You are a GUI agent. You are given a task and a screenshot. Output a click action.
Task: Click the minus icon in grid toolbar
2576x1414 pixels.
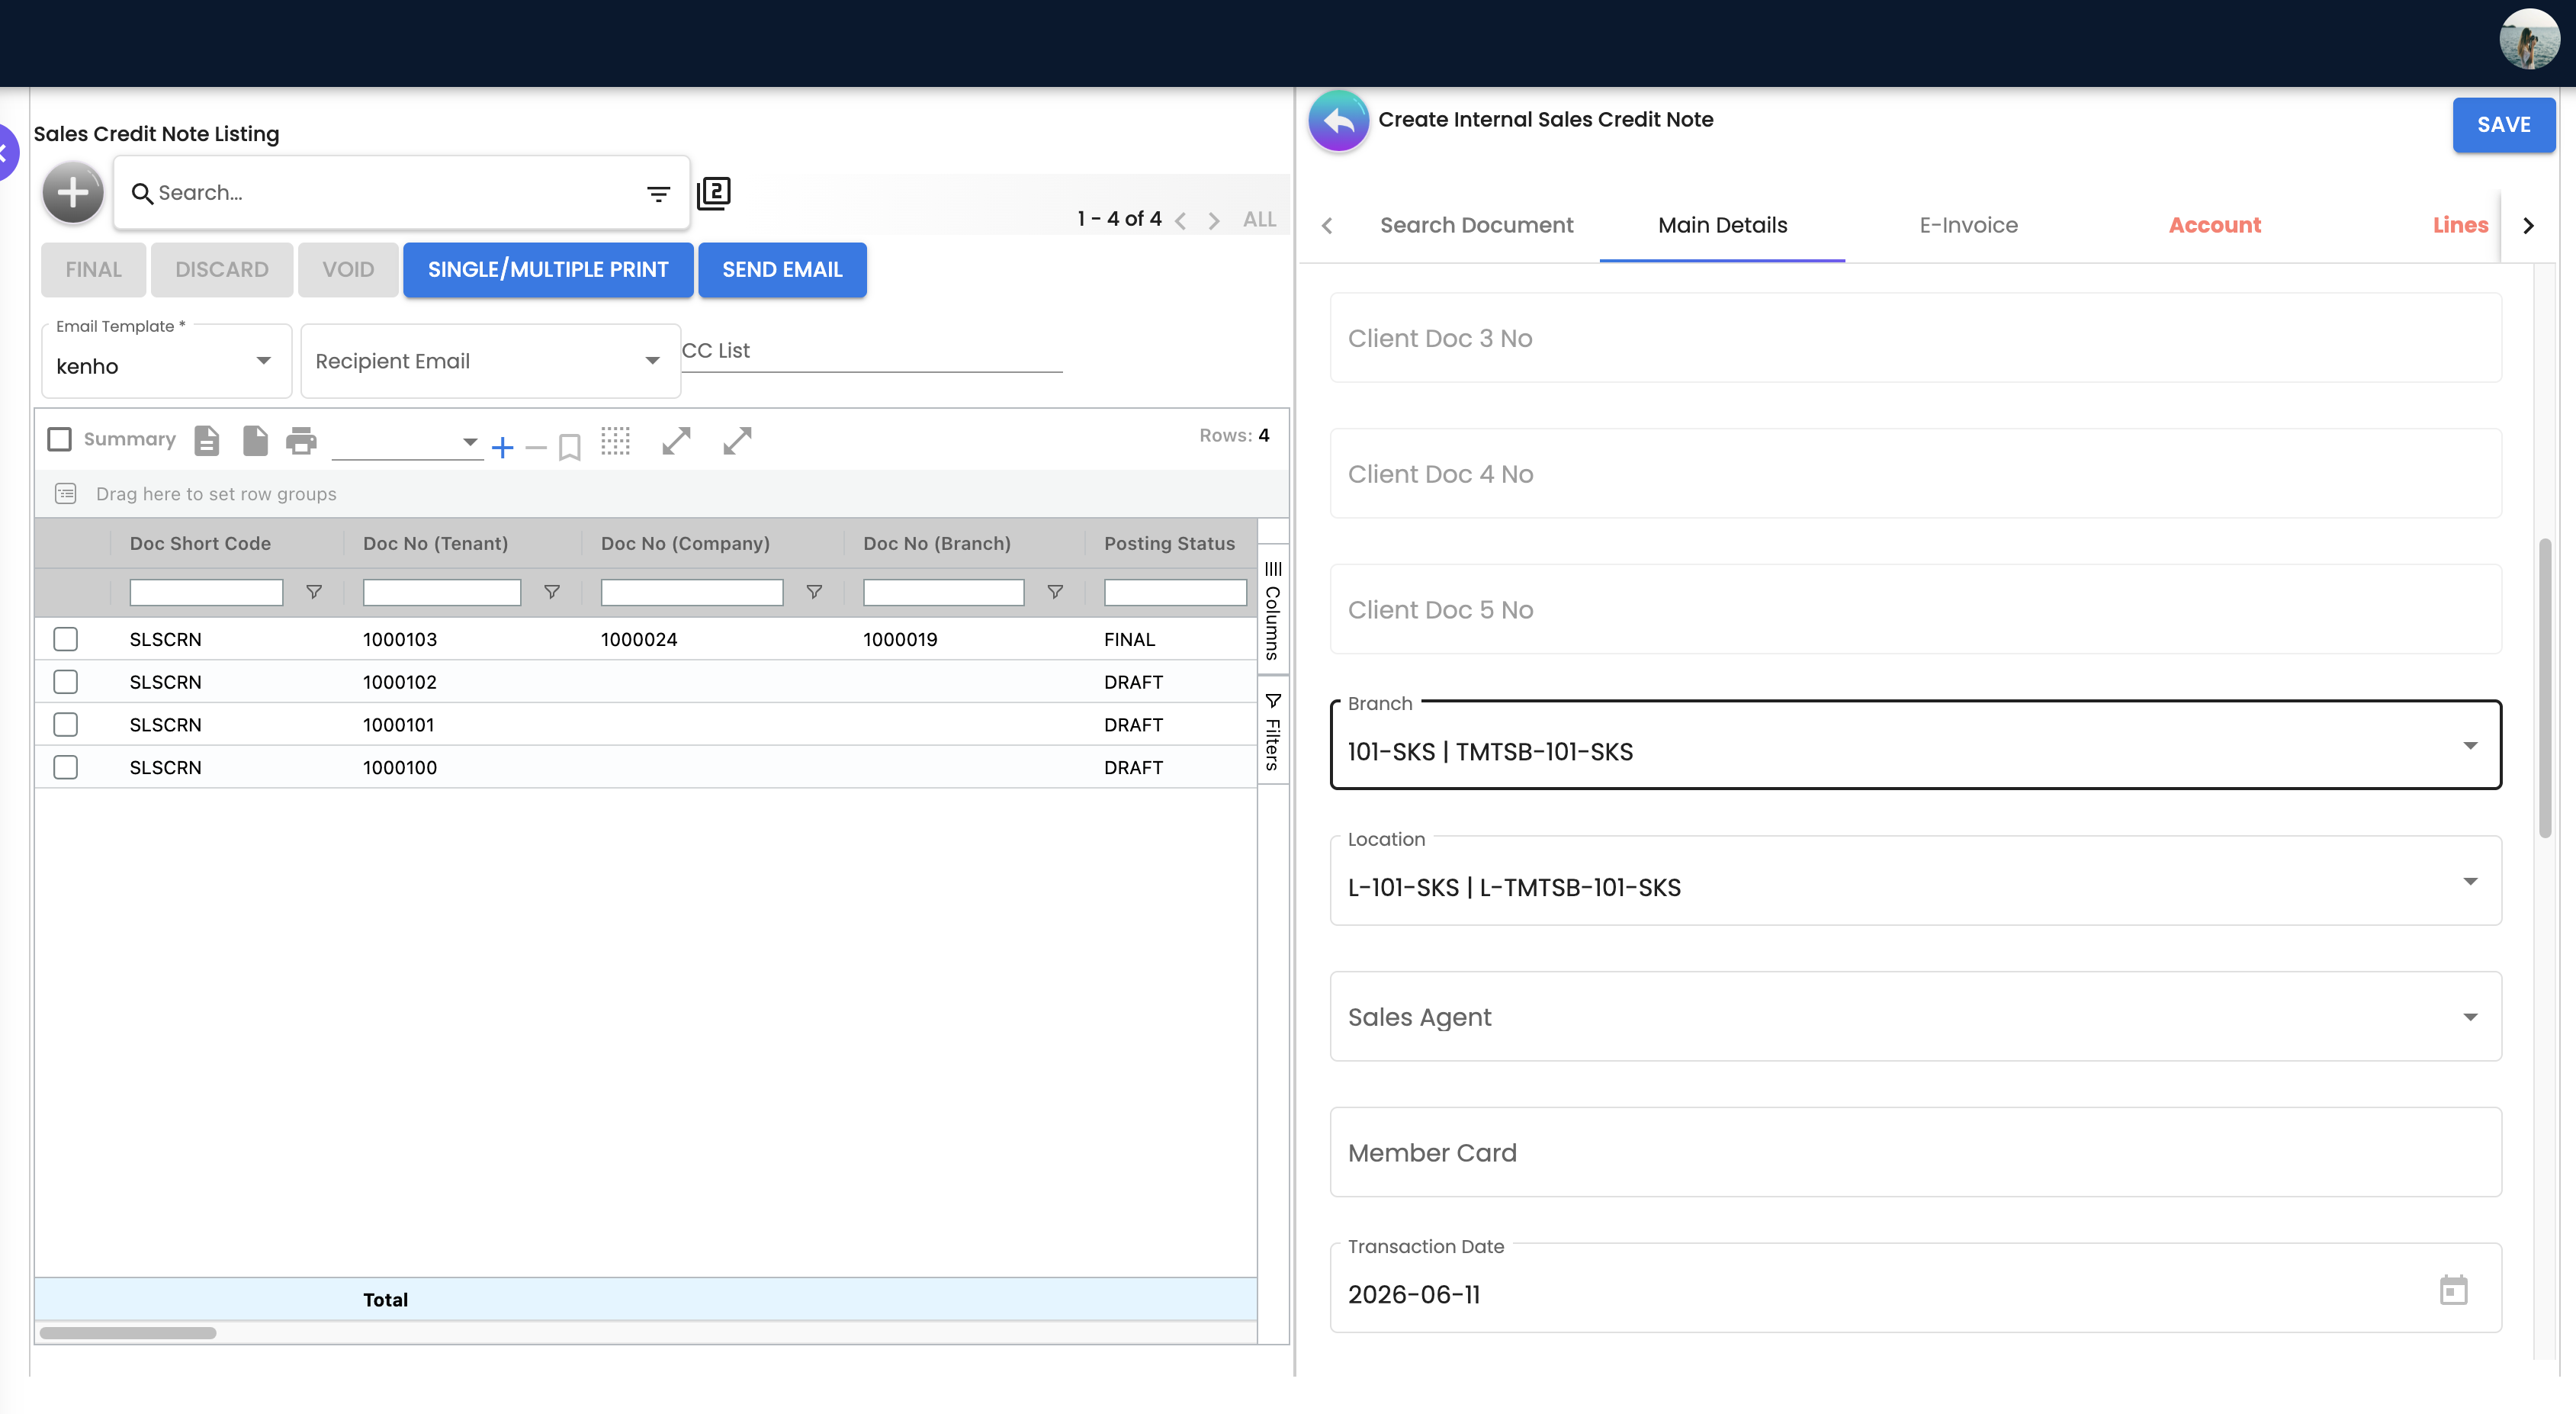536,447
